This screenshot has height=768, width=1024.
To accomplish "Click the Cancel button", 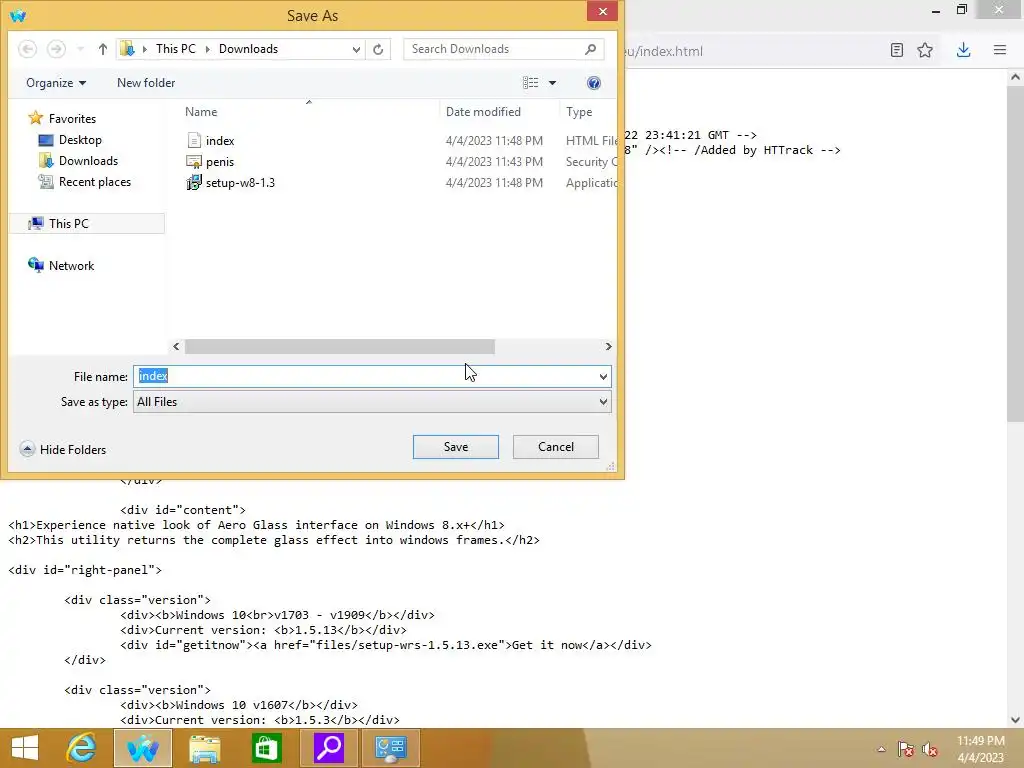I will coord(556,447).
